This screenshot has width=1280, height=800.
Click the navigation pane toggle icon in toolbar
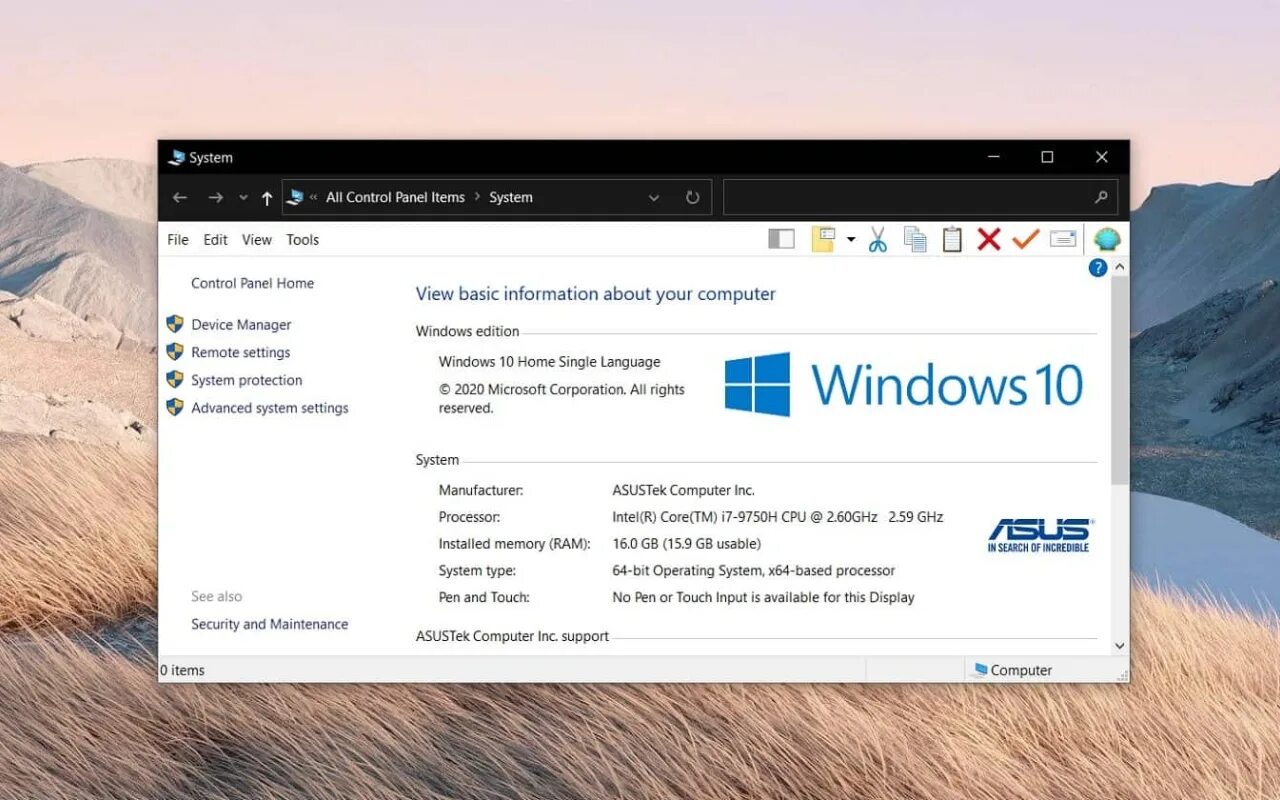[x=781, y=239]
